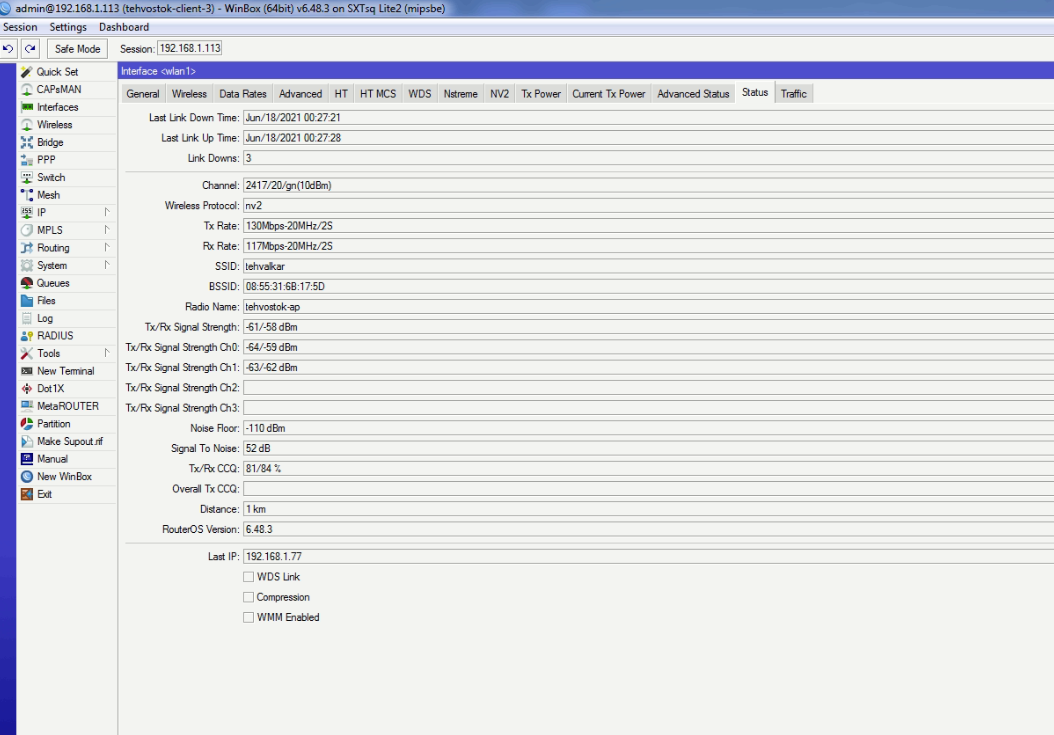Click the Tx Rate value field

[x=648, y=226]
